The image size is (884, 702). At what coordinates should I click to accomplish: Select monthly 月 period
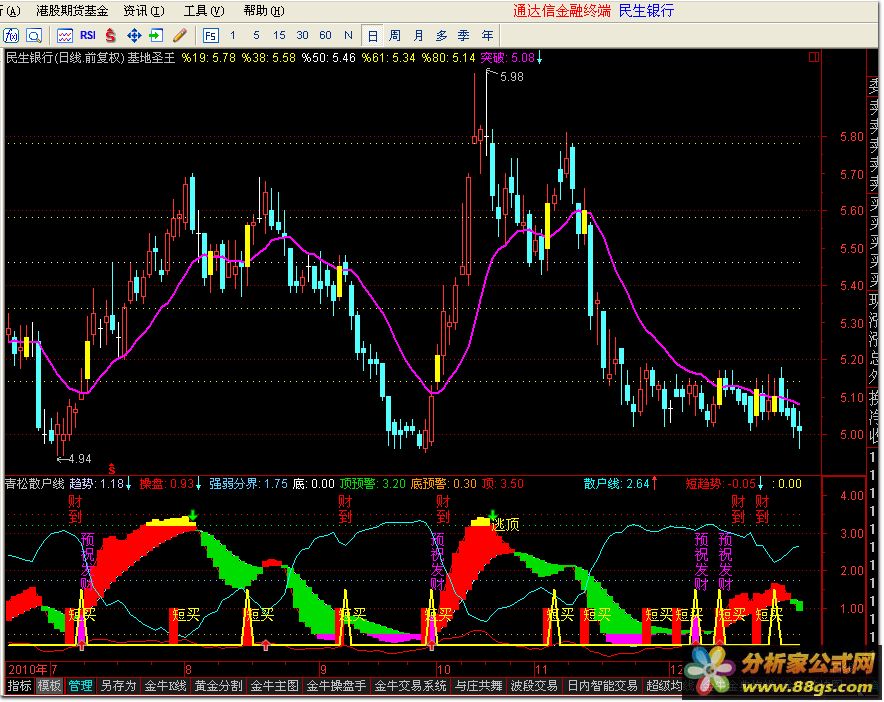pyautogui.click(x=418, y=36)
